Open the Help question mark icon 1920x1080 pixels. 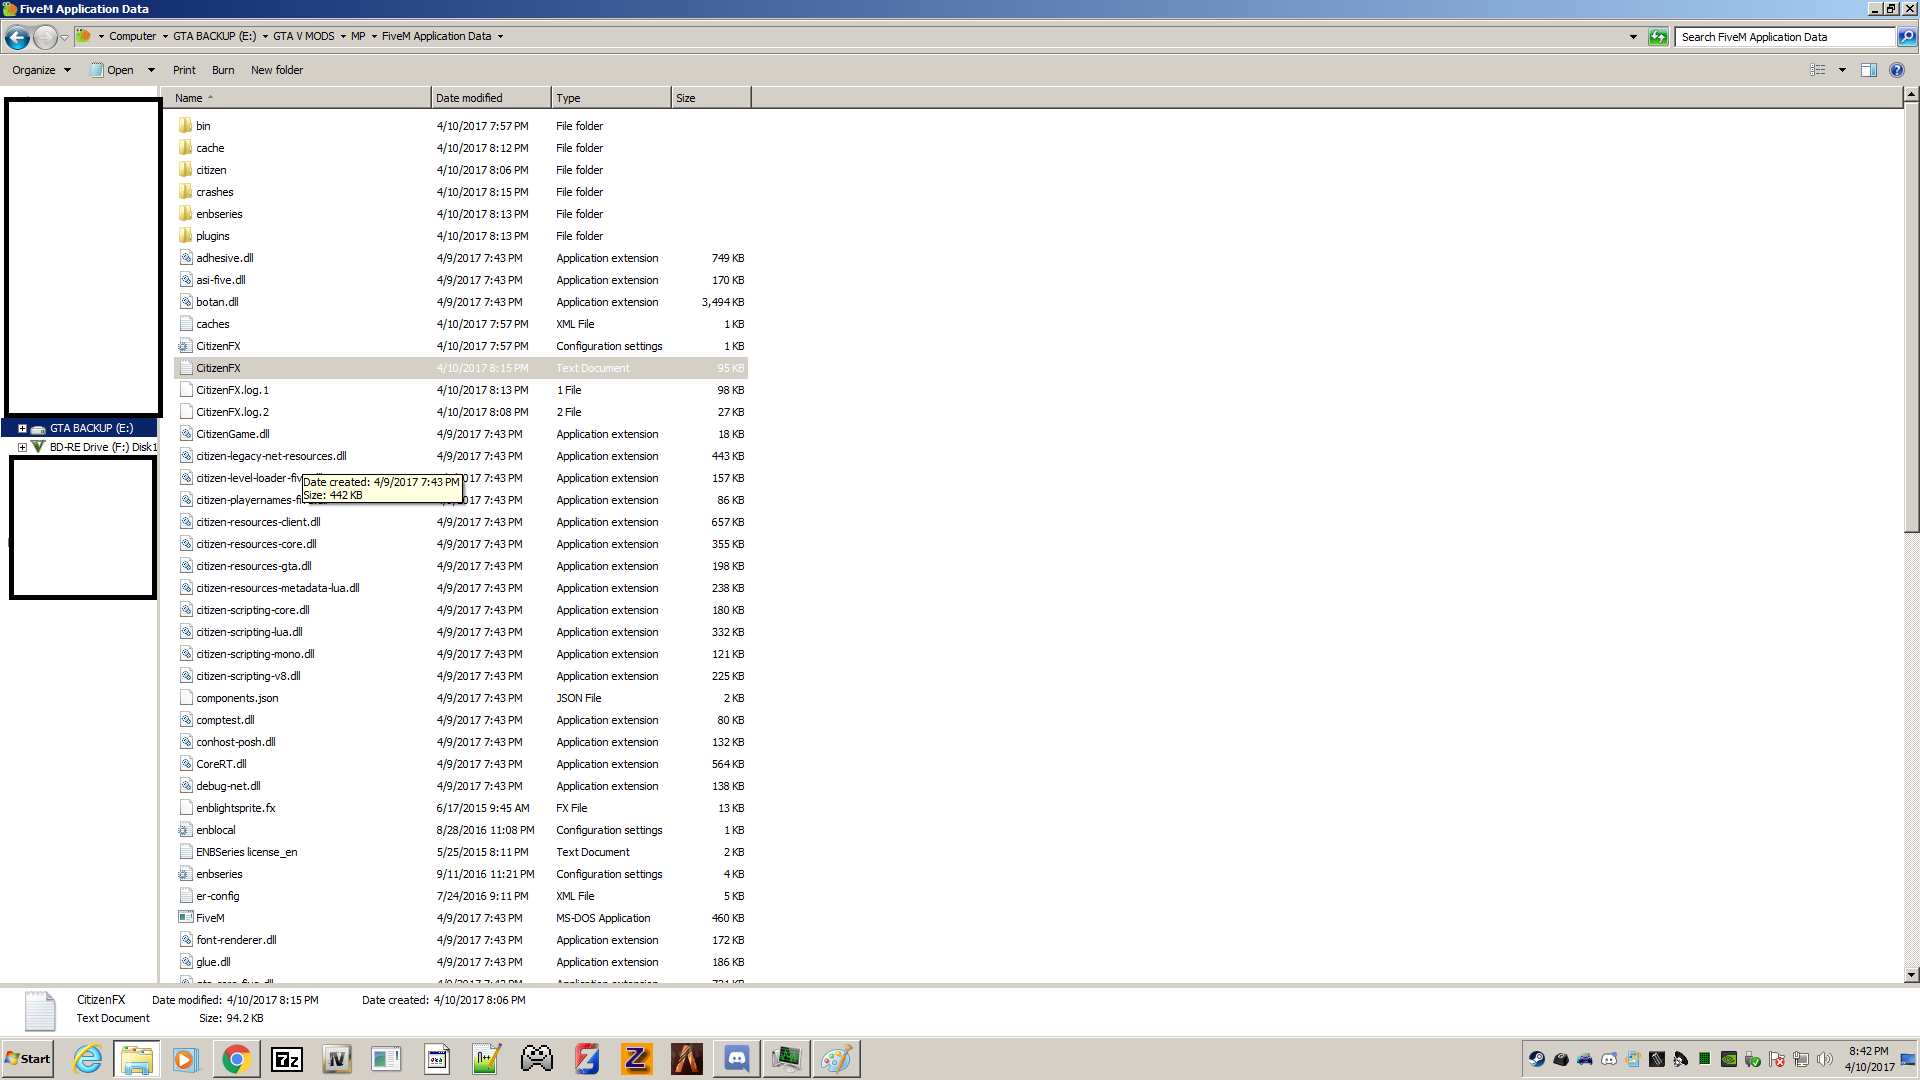coord(1897,70)
